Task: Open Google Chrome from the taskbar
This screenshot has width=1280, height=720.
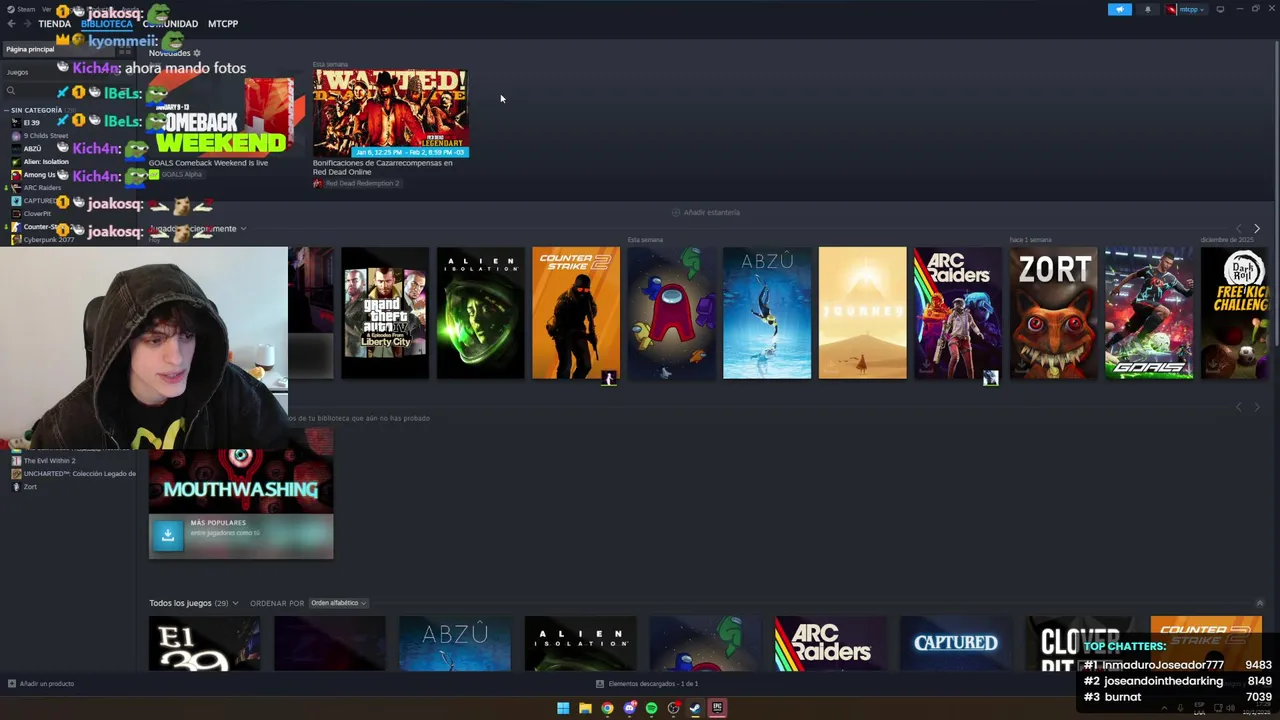Action: coord(607,708)
